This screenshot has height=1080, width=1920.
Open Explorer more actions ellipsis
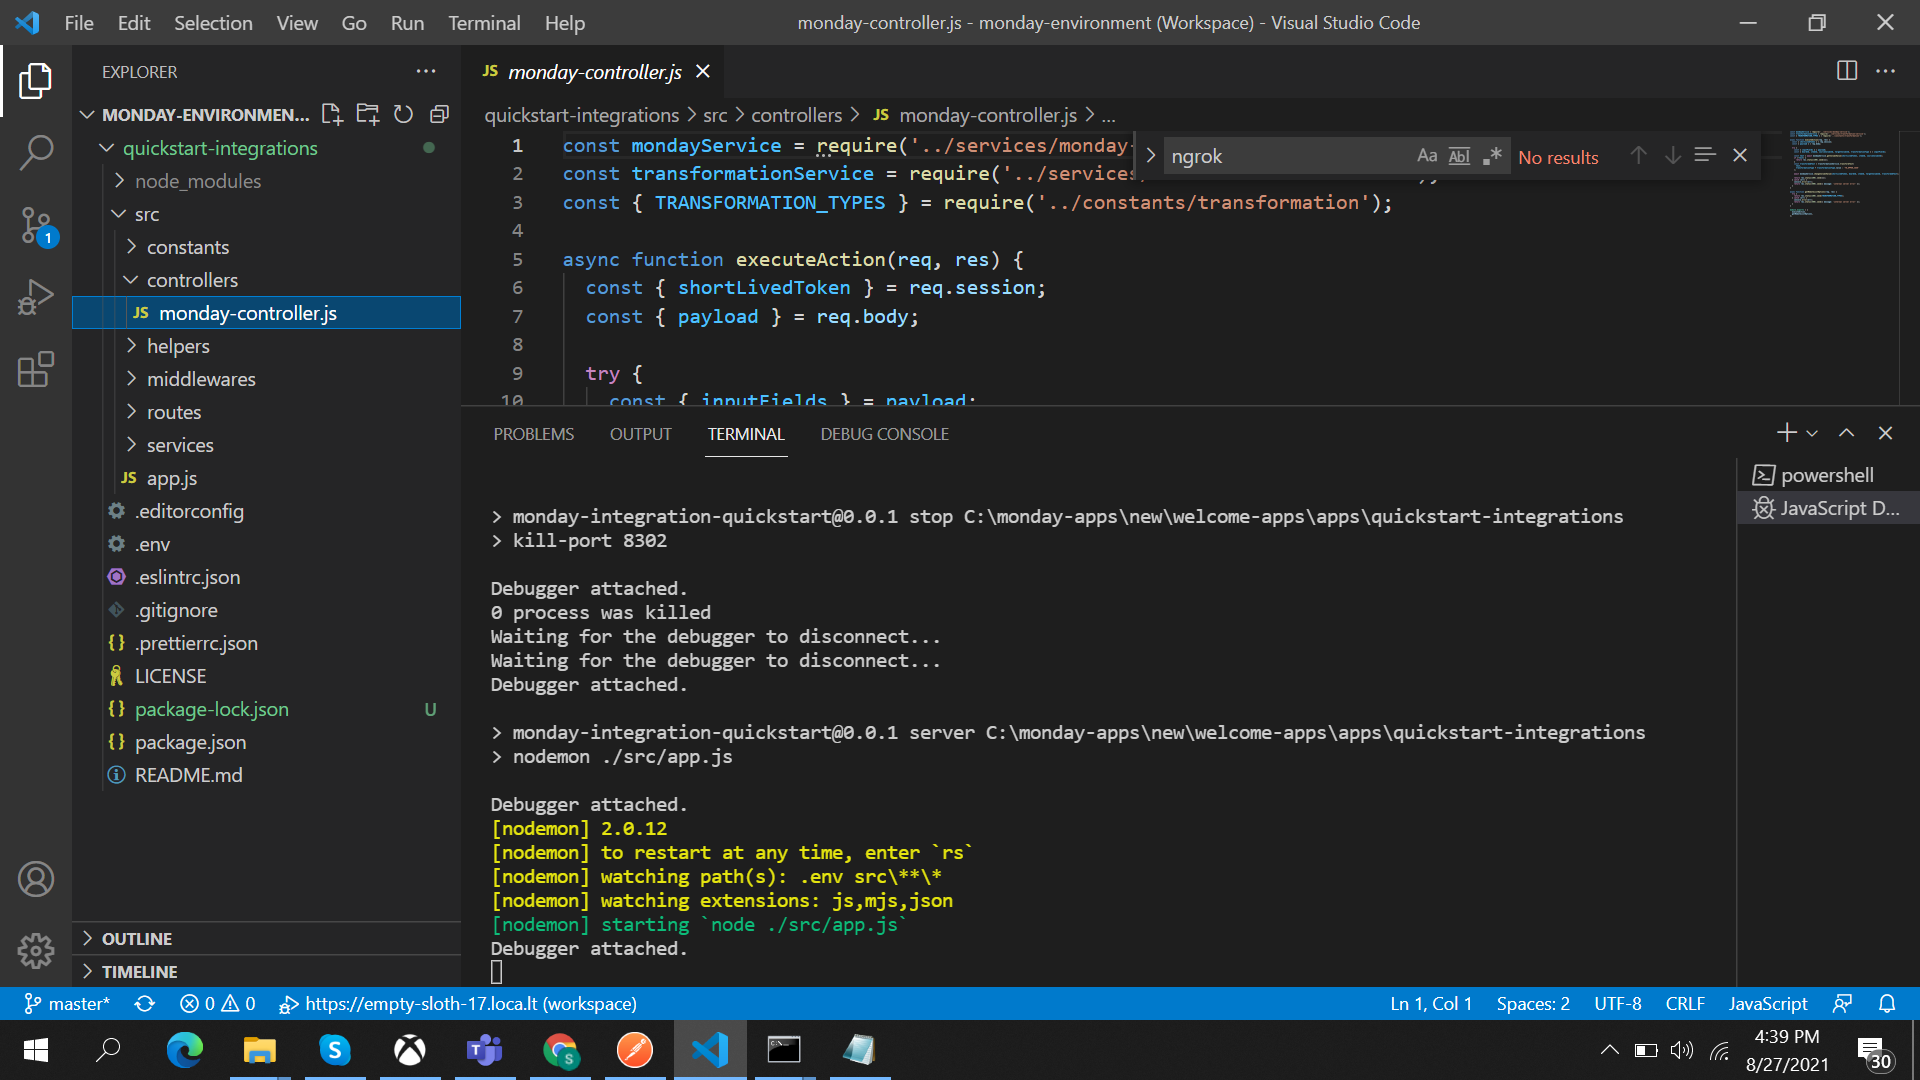point(426,71)
